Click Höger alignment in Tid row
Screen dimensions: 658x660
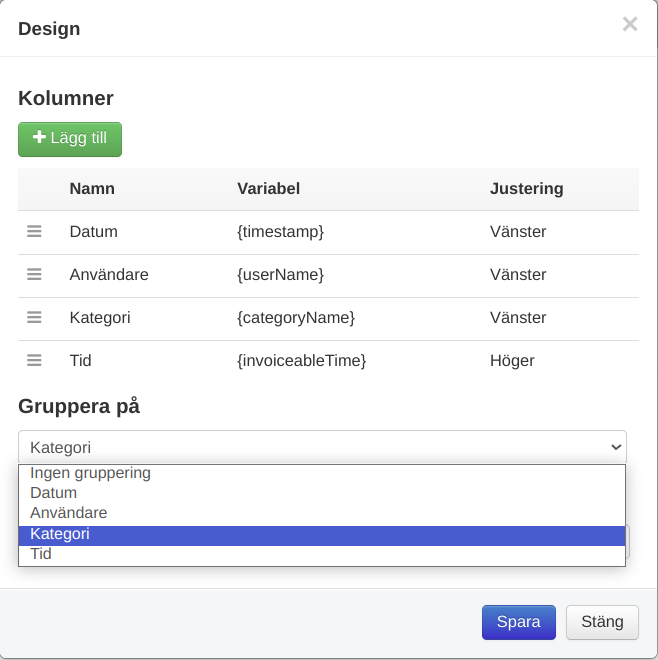512,360
